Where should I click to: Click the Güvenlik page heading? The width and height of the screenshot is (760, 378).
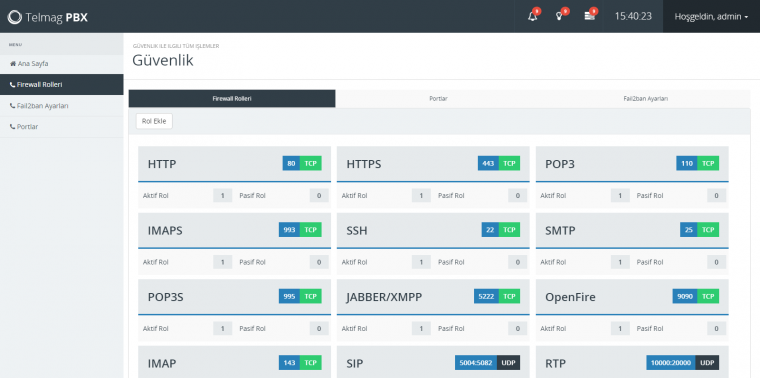[x=163, y=61]
